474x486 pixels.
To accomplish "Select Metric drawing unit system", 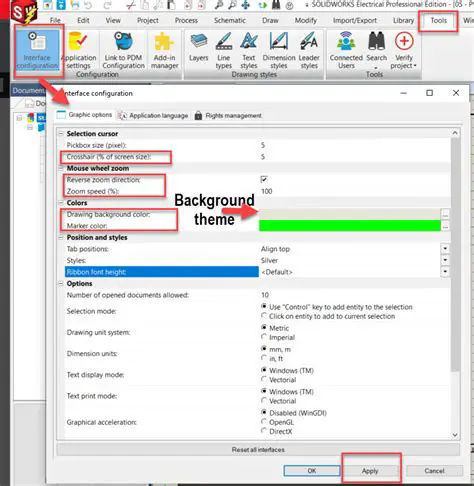I will click(264, 328).
